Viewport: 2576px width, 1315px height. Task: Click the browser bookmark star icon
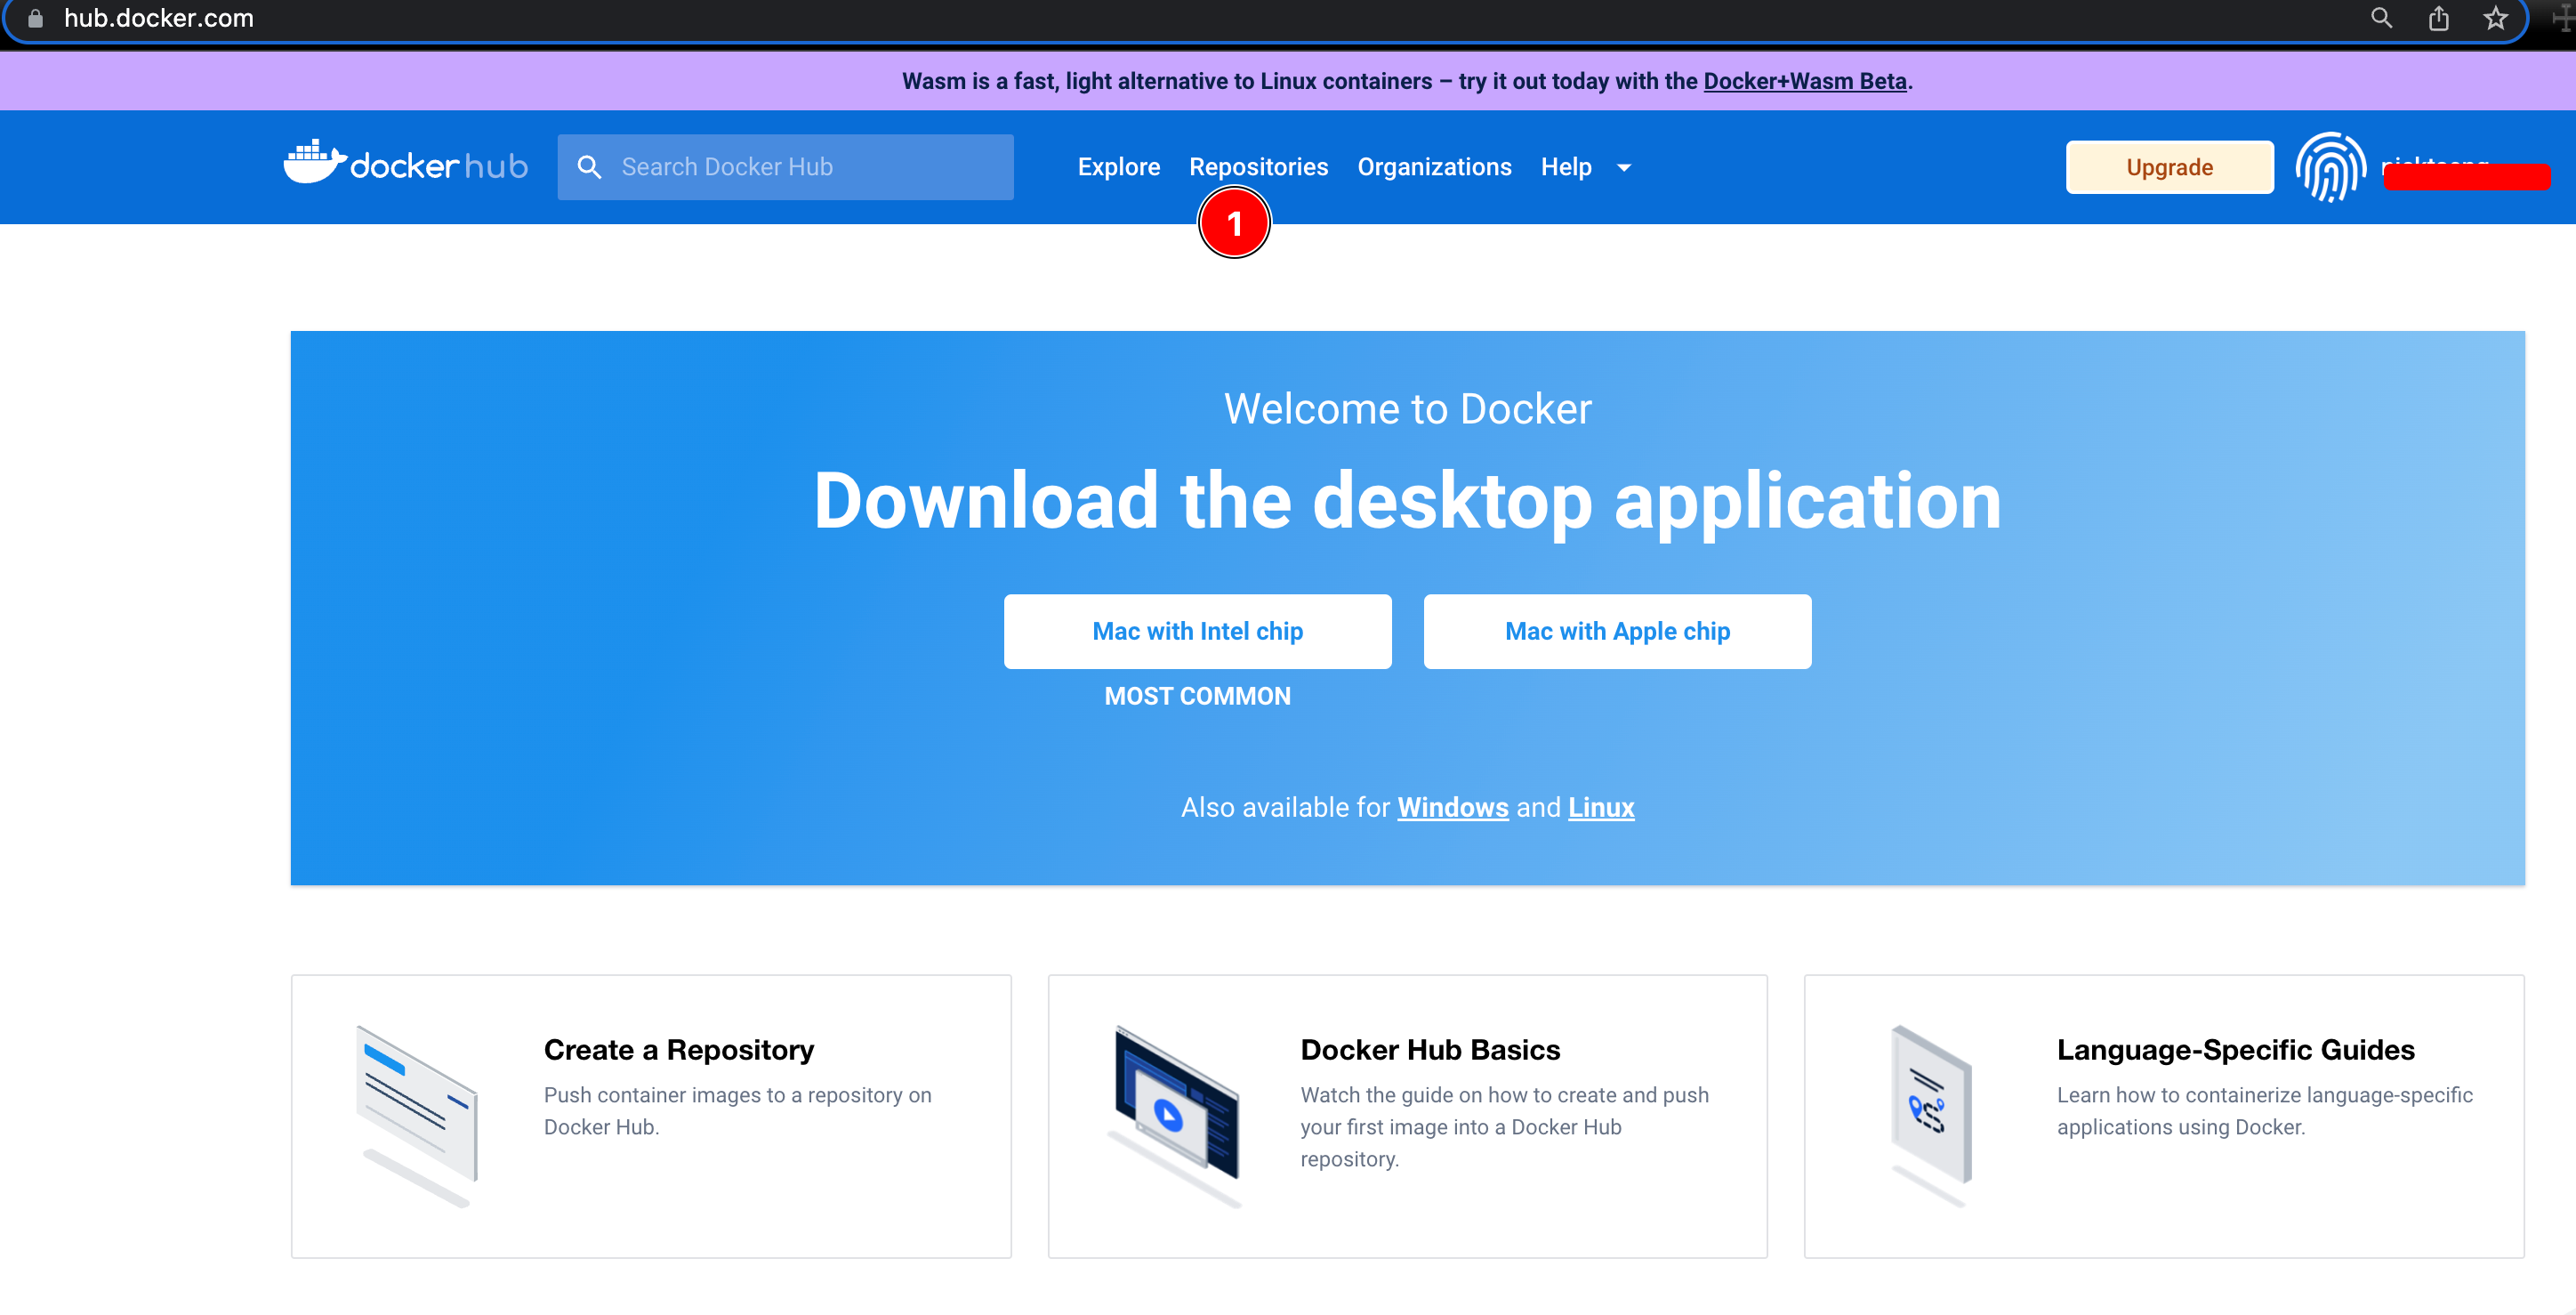coord(2495,19)
